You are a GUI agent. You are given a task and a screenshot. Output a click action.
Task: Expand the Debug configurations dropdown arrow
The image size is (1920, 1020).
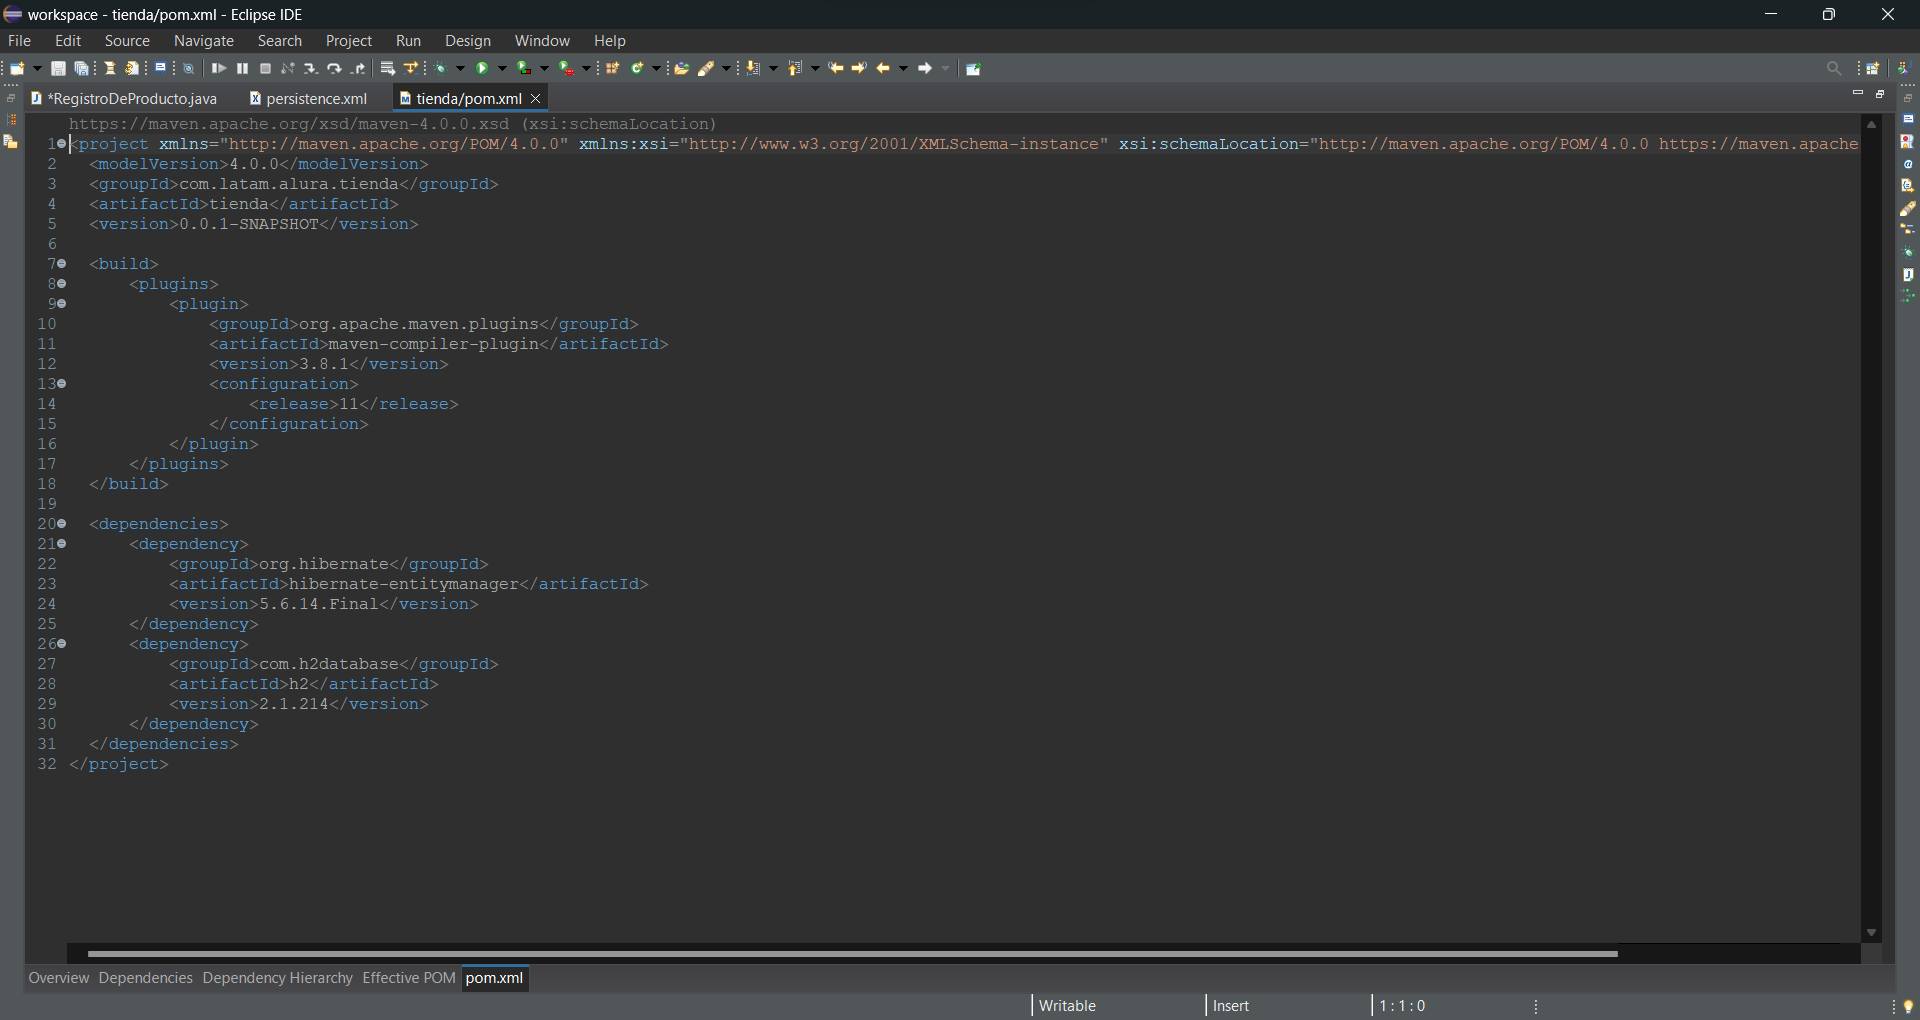pos(461,68)
